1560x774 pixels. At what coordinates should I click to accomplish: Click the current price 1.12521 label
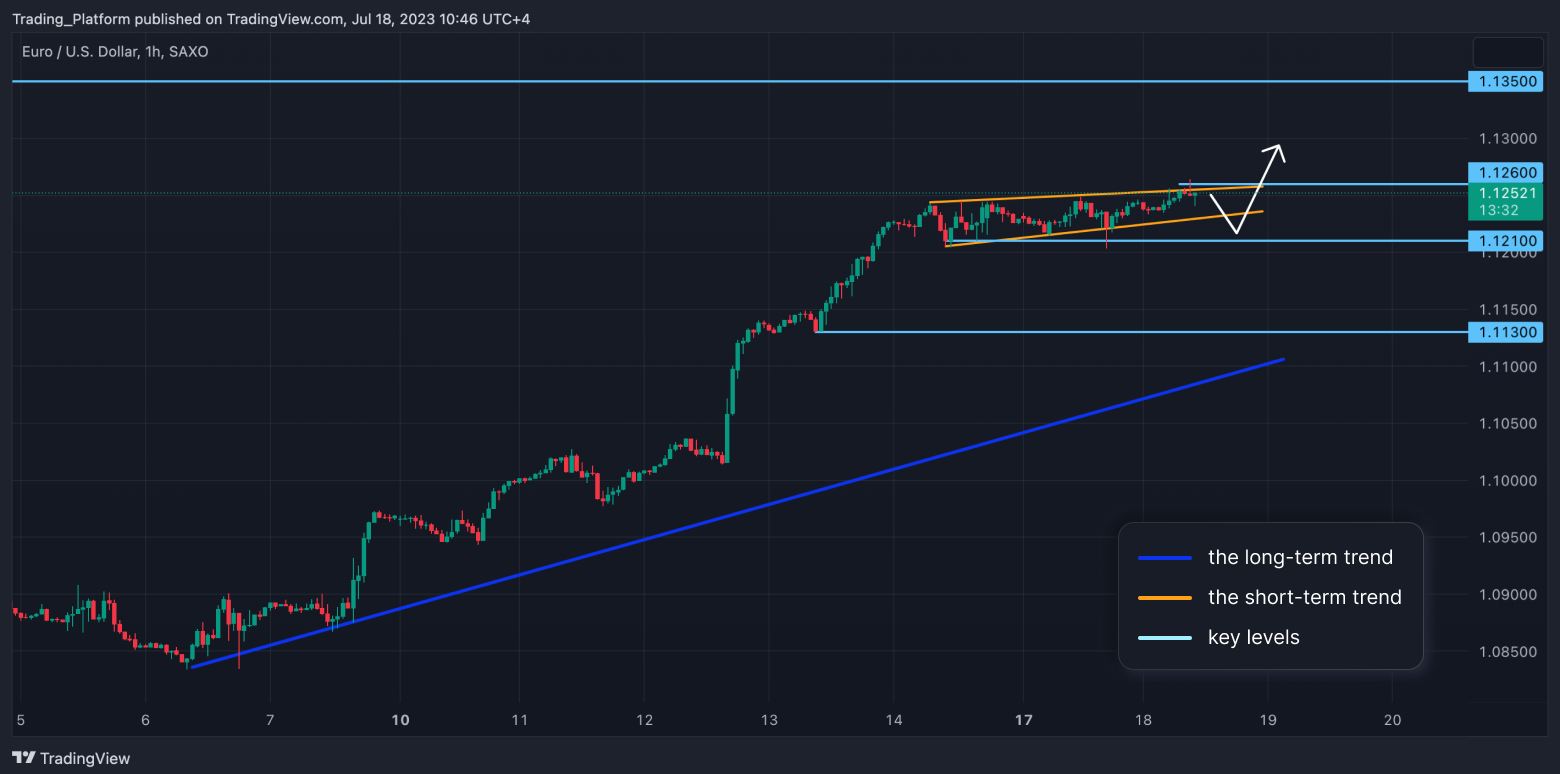click(x=1505, y=193)
